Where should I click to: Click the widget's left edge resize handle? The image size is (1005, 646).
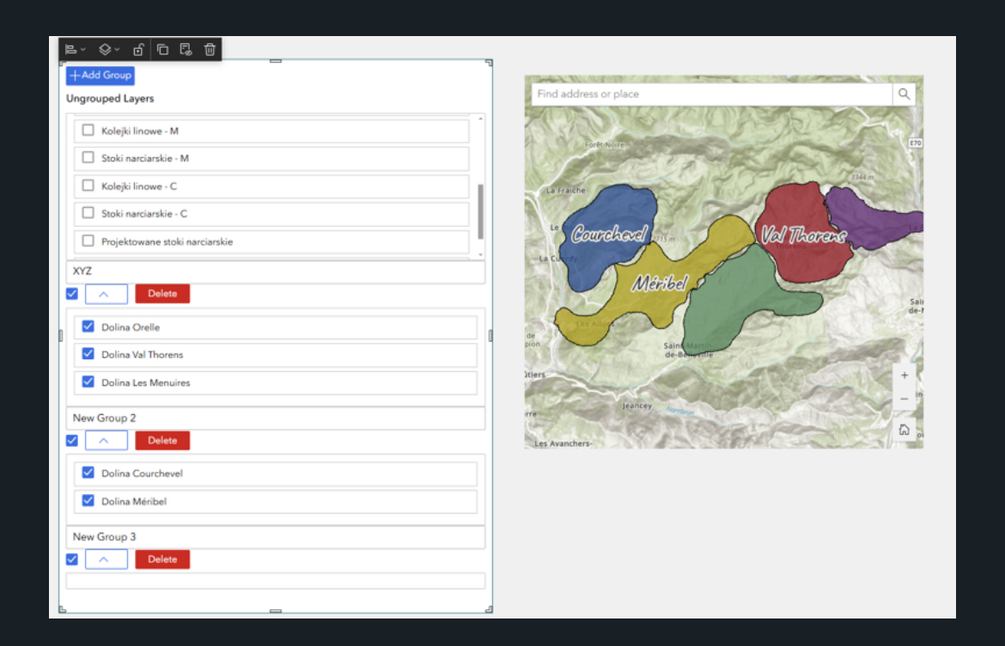[62, 336]
